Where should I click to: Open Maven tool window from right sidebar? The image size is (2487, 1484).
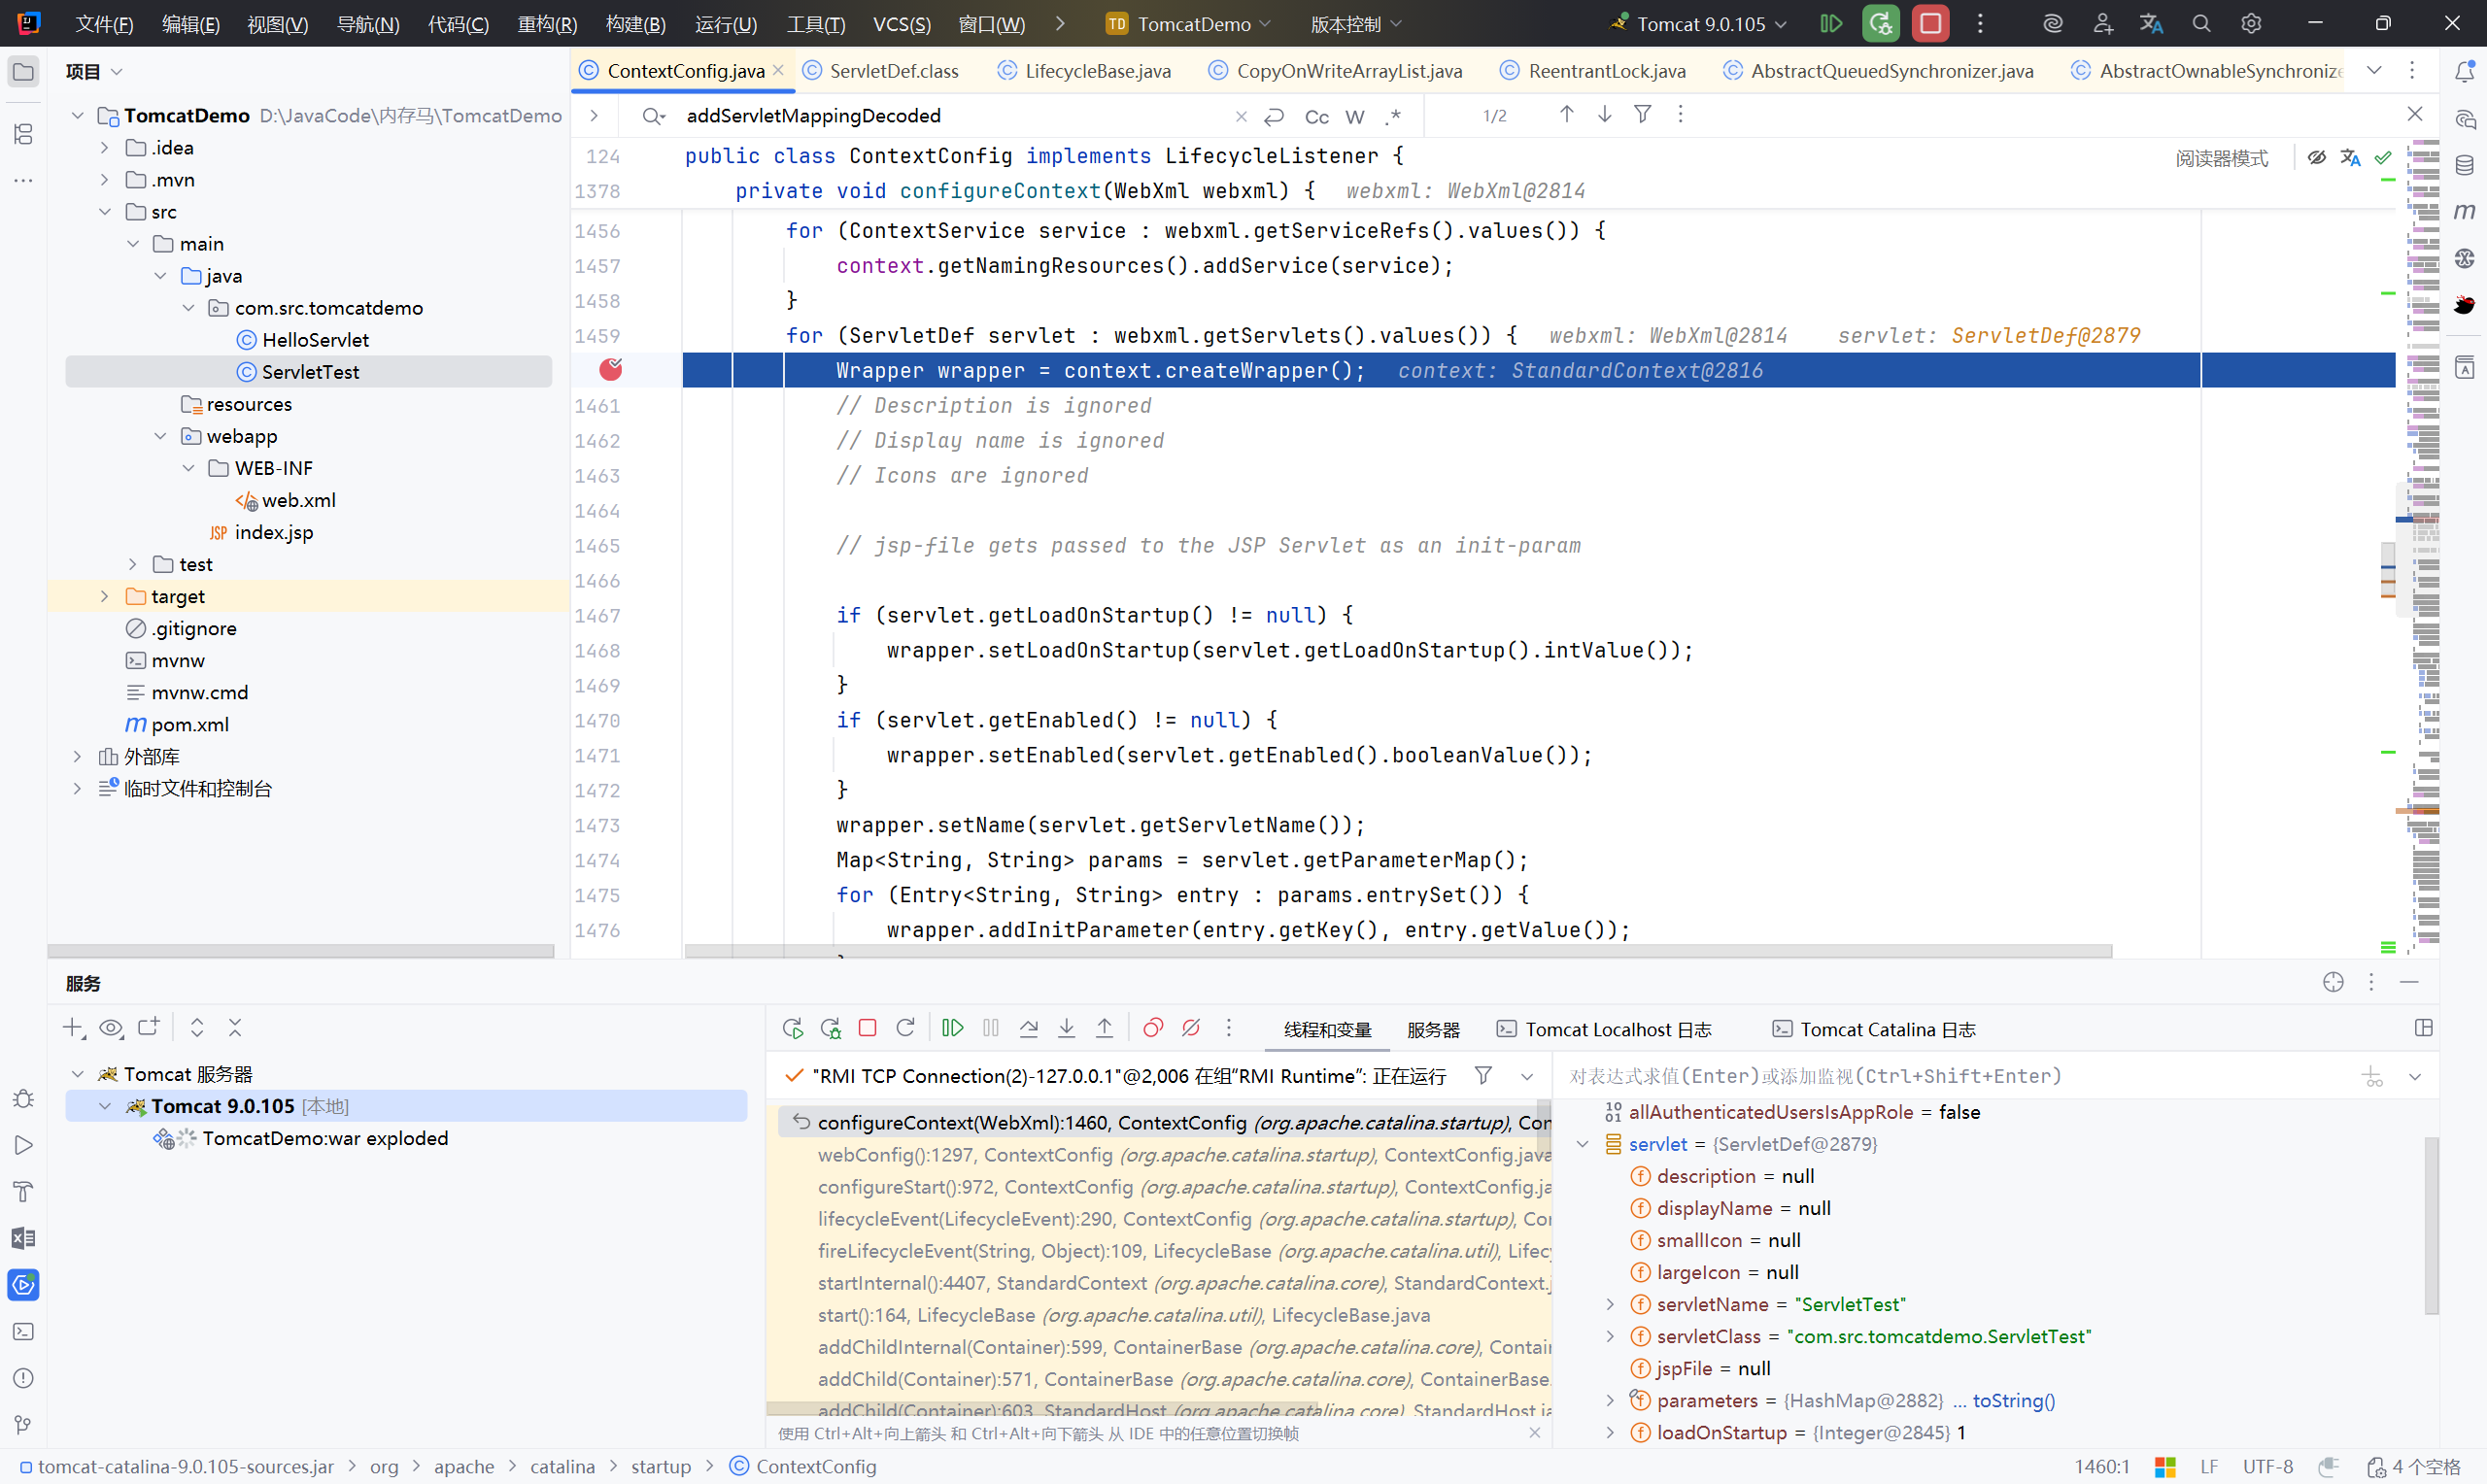2464,211
